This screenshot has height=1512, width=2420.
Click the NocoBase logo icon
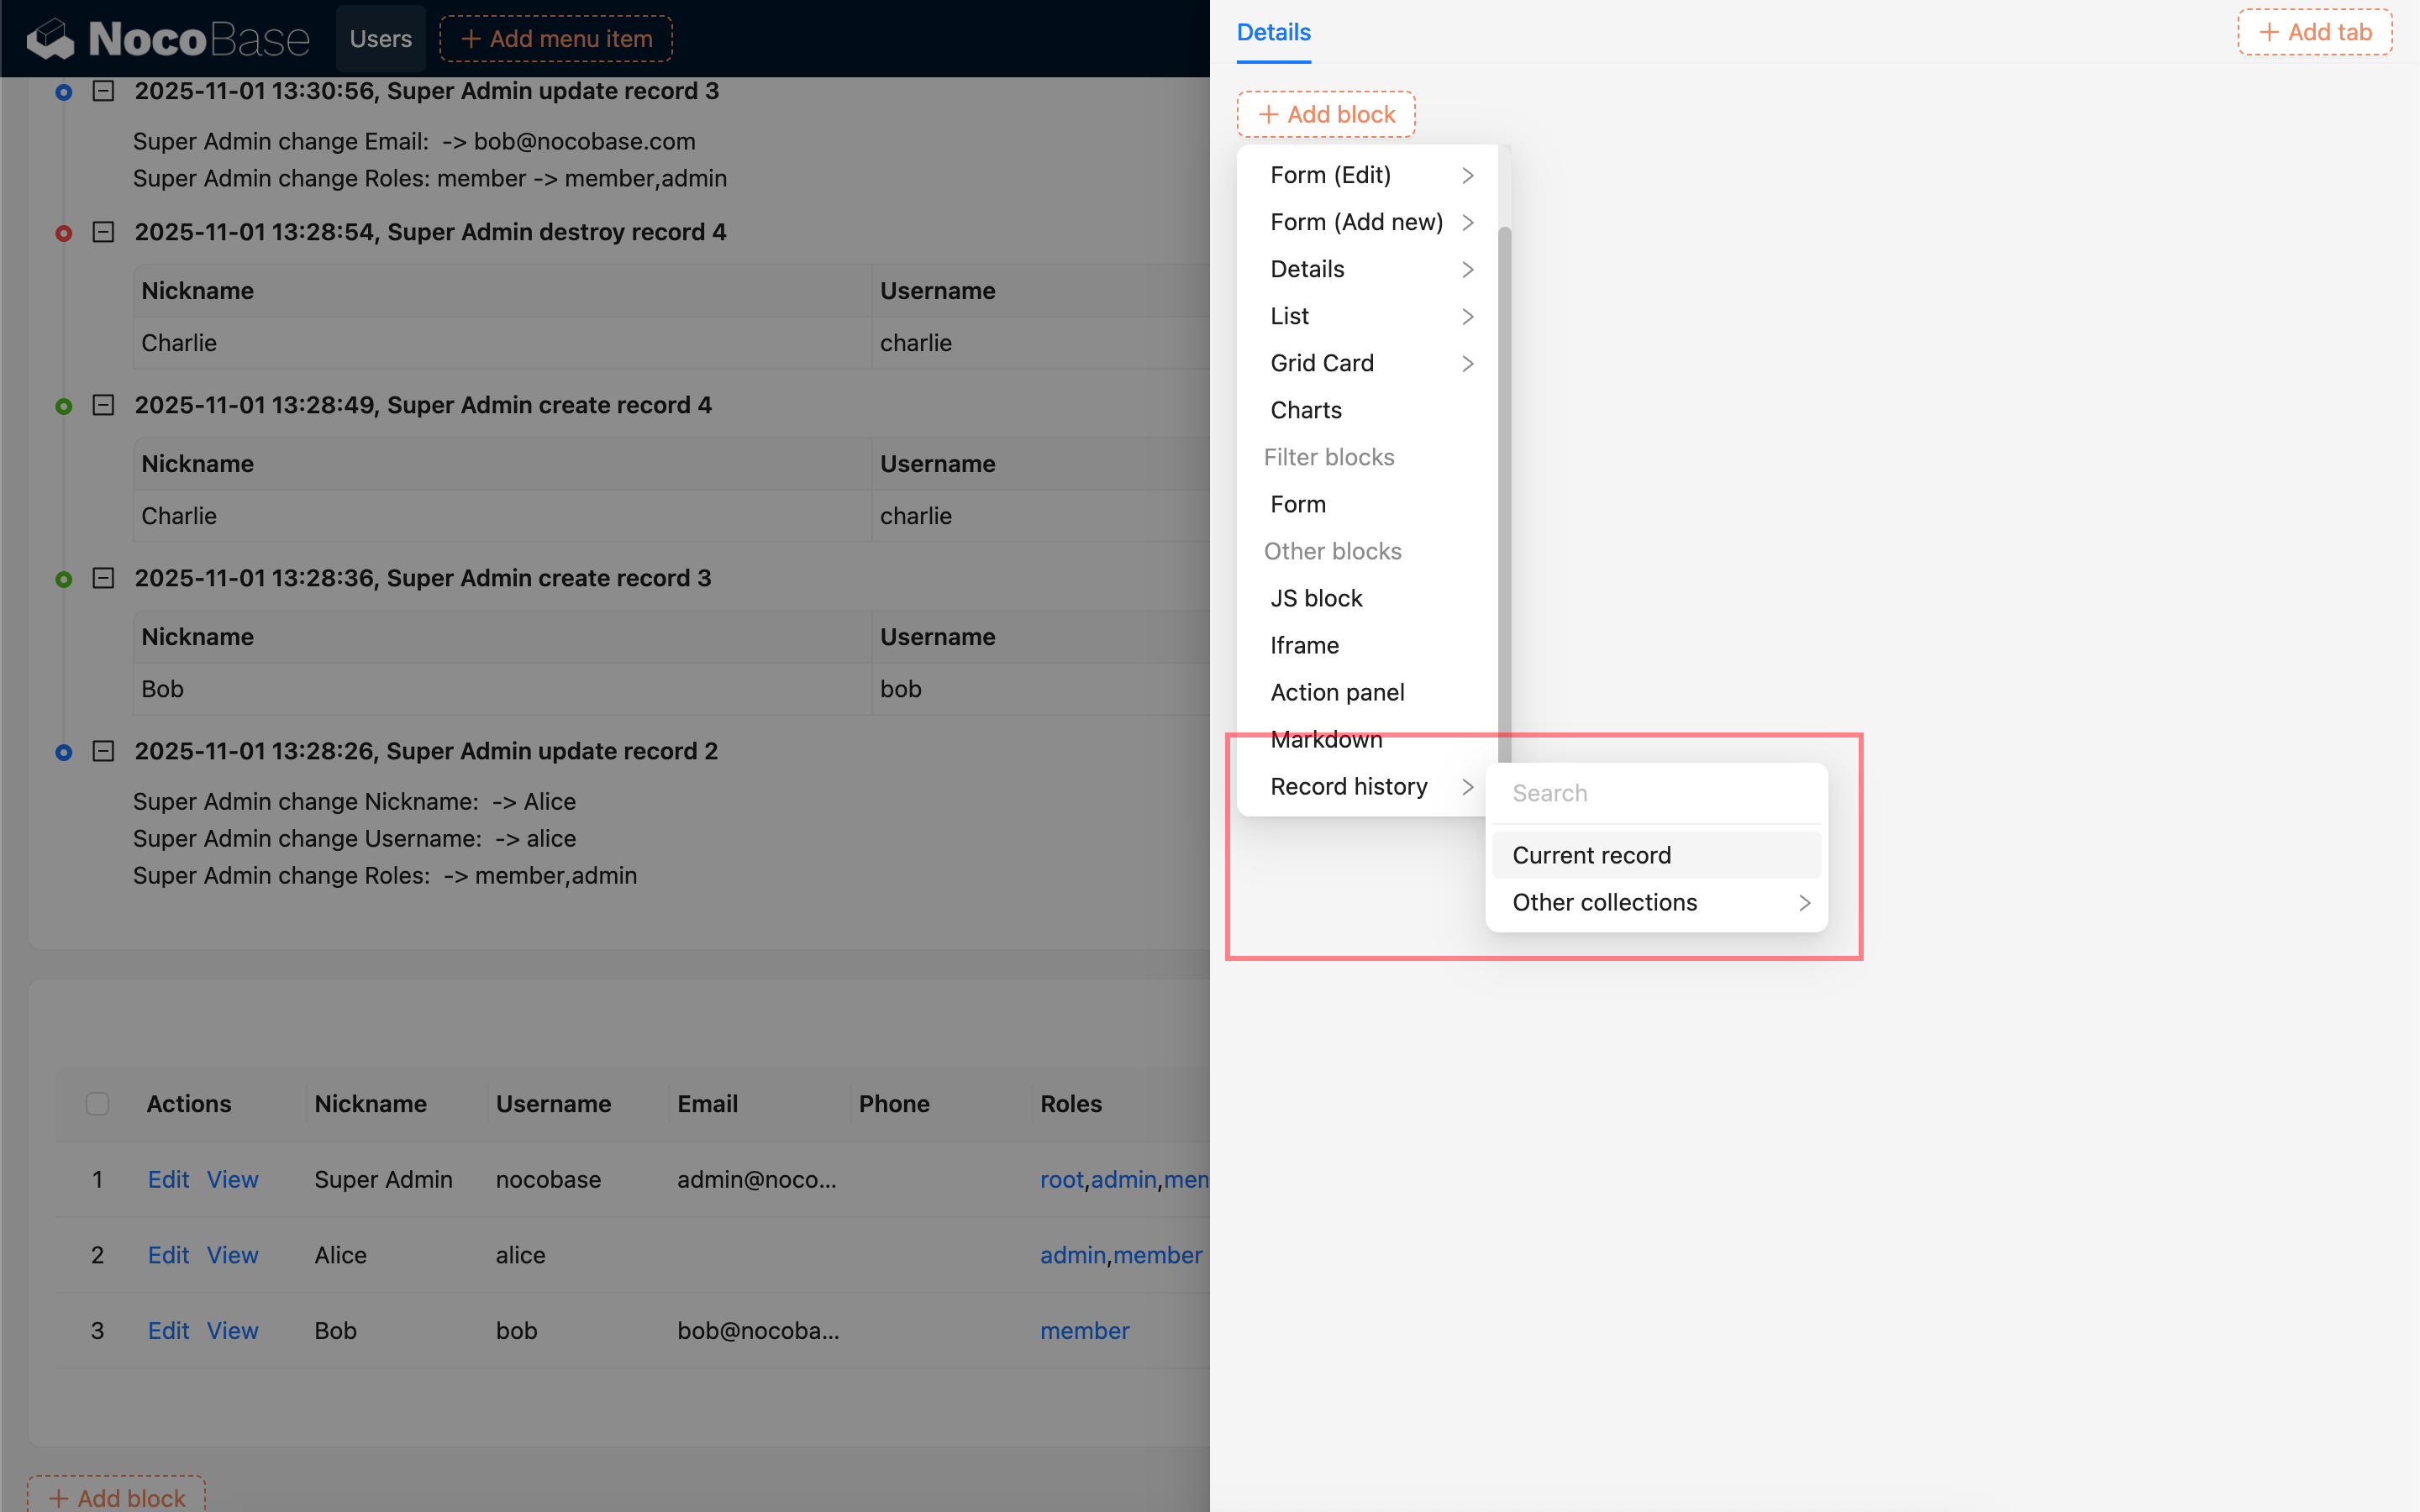(x=50, y=39)
